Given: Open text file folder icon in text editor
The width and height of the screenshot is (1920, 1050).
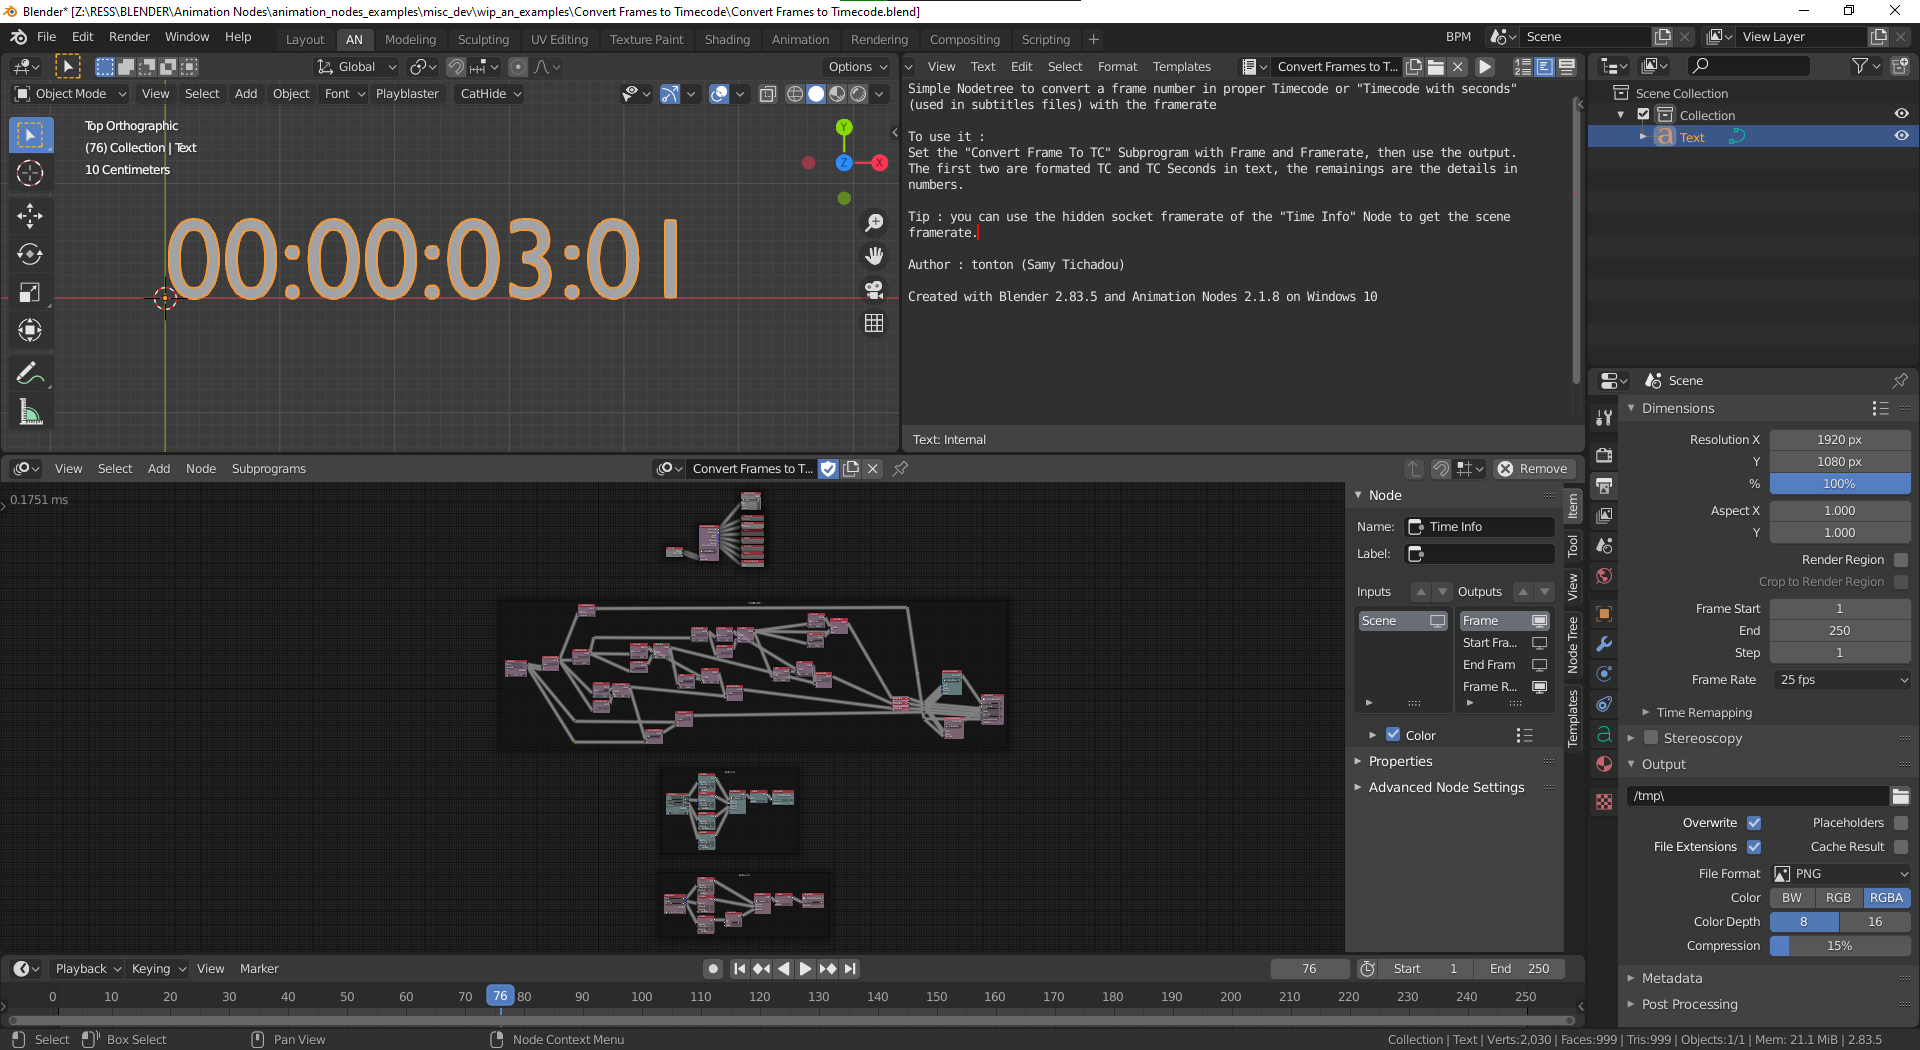Looking at the screenshot, I should pos(1436,67).
